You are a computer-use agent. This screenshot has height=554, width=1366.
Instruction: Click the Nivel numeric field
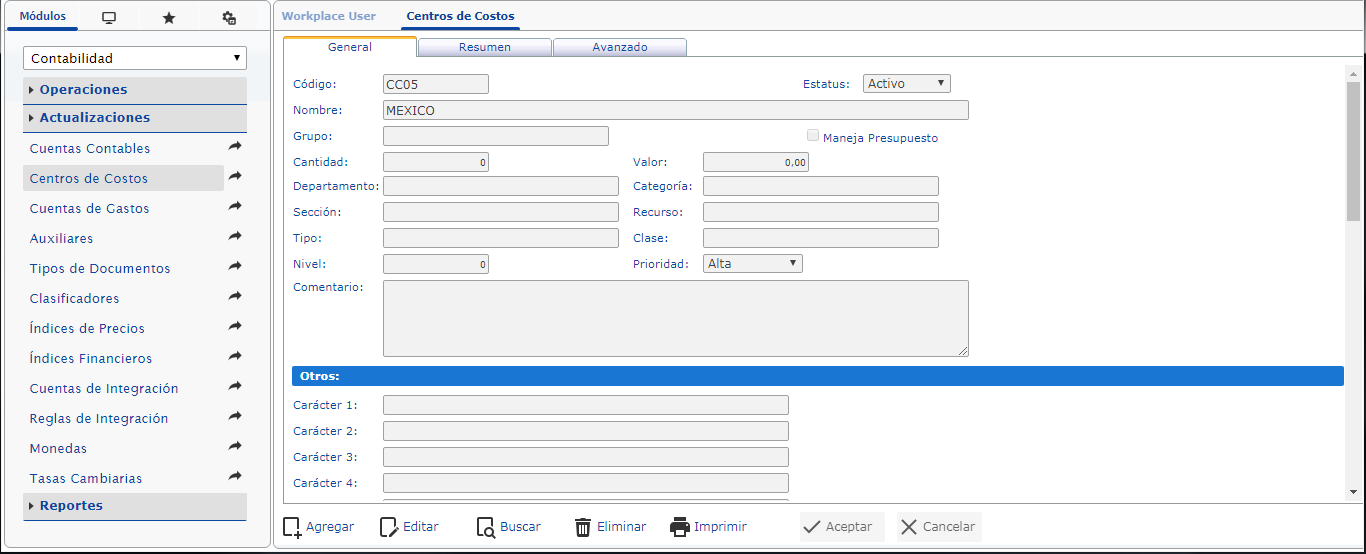436,264
